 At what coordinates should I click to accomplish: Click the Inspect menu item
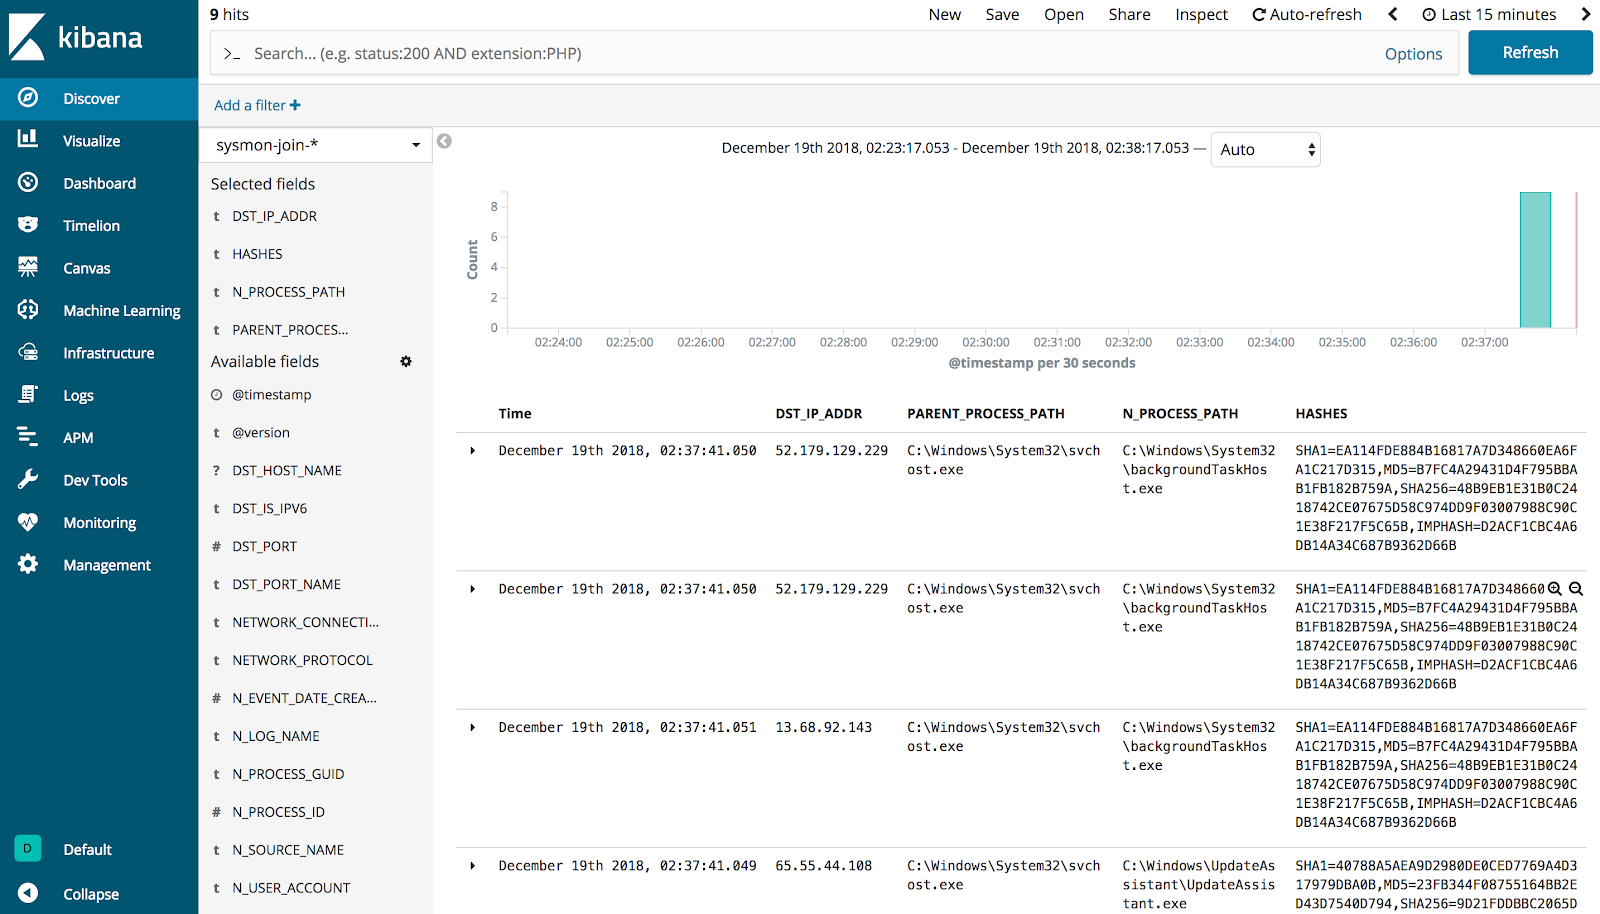1201,14
